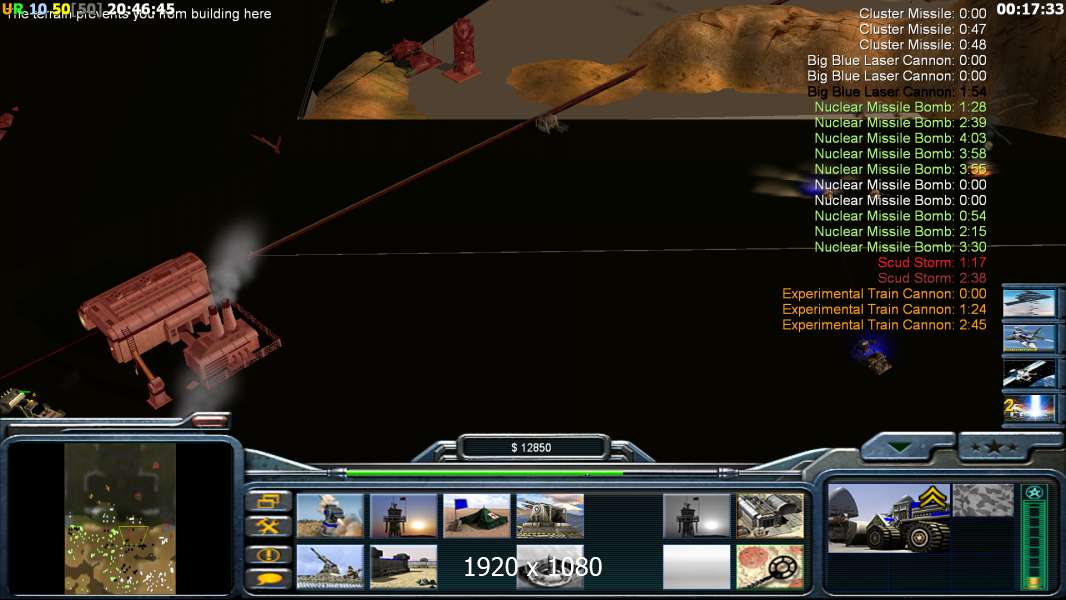Activate the mine detector clear-mines command

coord(770,566)
